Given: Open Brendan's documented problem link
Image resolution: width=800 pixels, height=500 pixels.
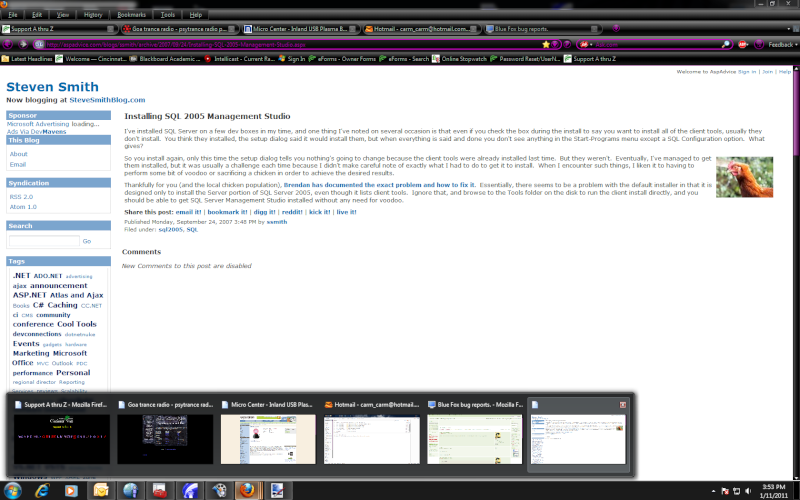Looking at the screenshot, I should coord(379,185).
